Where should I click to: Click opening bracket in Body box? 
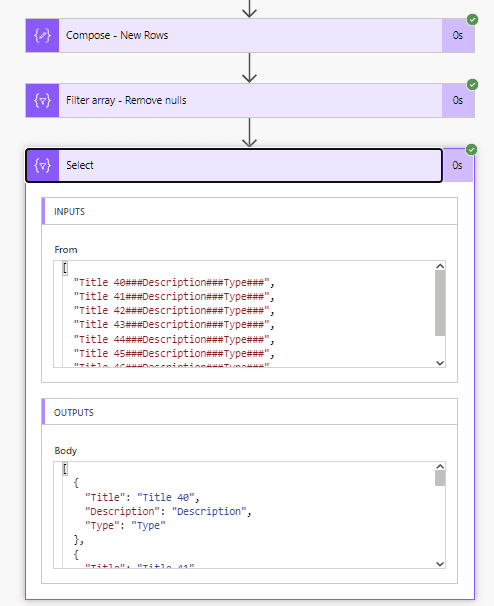pos(65,469)
